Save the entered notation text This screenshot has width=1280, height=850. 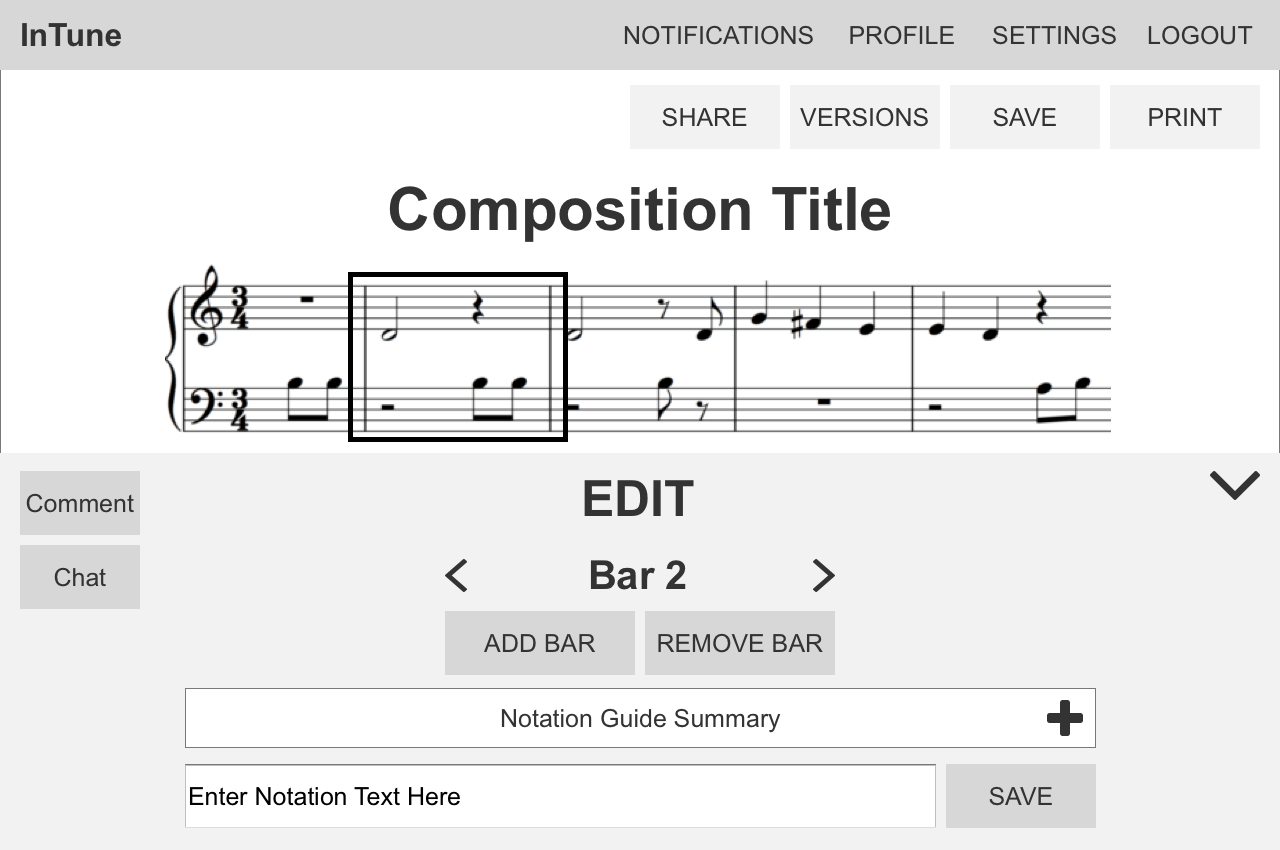click(x=1020, y=796)
